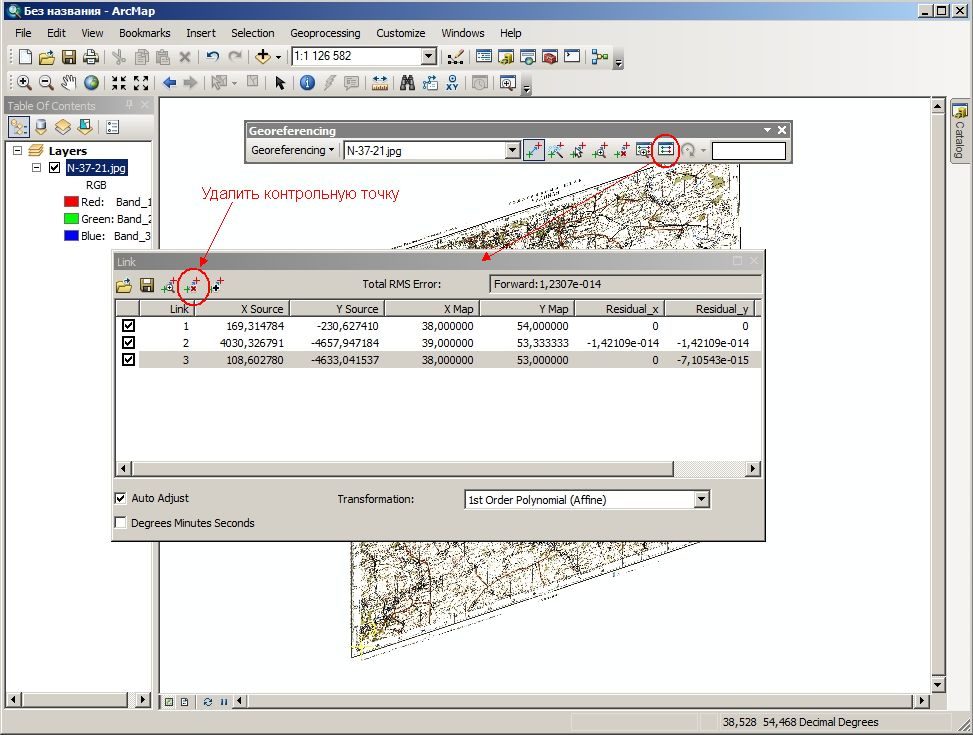
Task: Open the Bookmarks menu
Action: click(x=145, y=33)
